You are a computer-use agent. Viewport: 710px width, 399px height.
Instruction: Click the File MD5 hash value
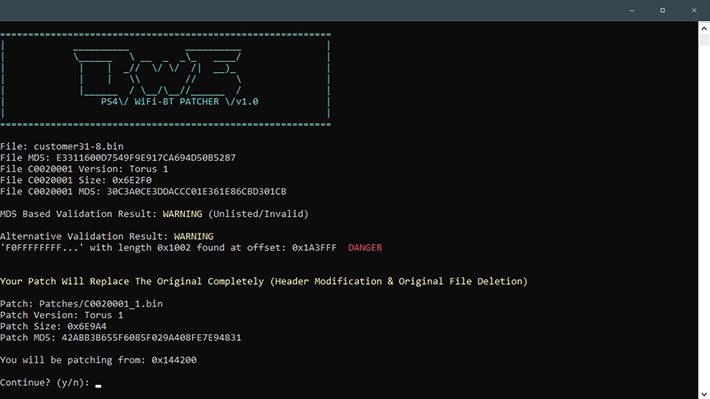[146, 158]
